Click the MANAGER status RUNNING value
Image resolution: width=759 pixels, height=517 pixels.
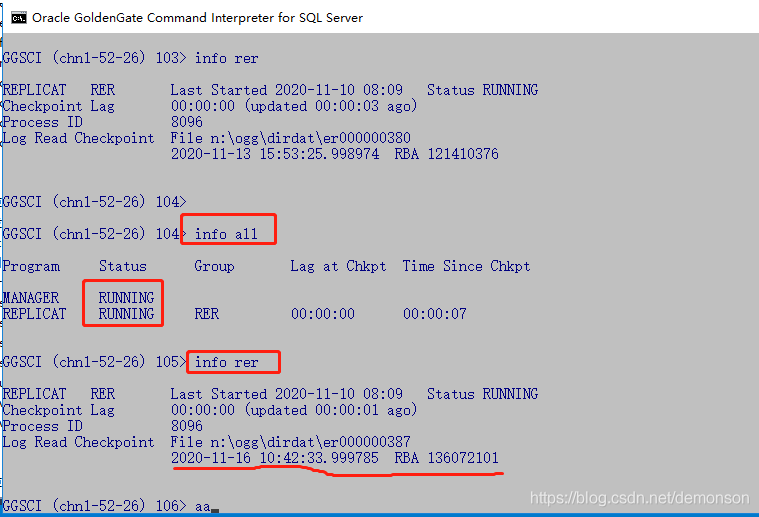(126, 298)
